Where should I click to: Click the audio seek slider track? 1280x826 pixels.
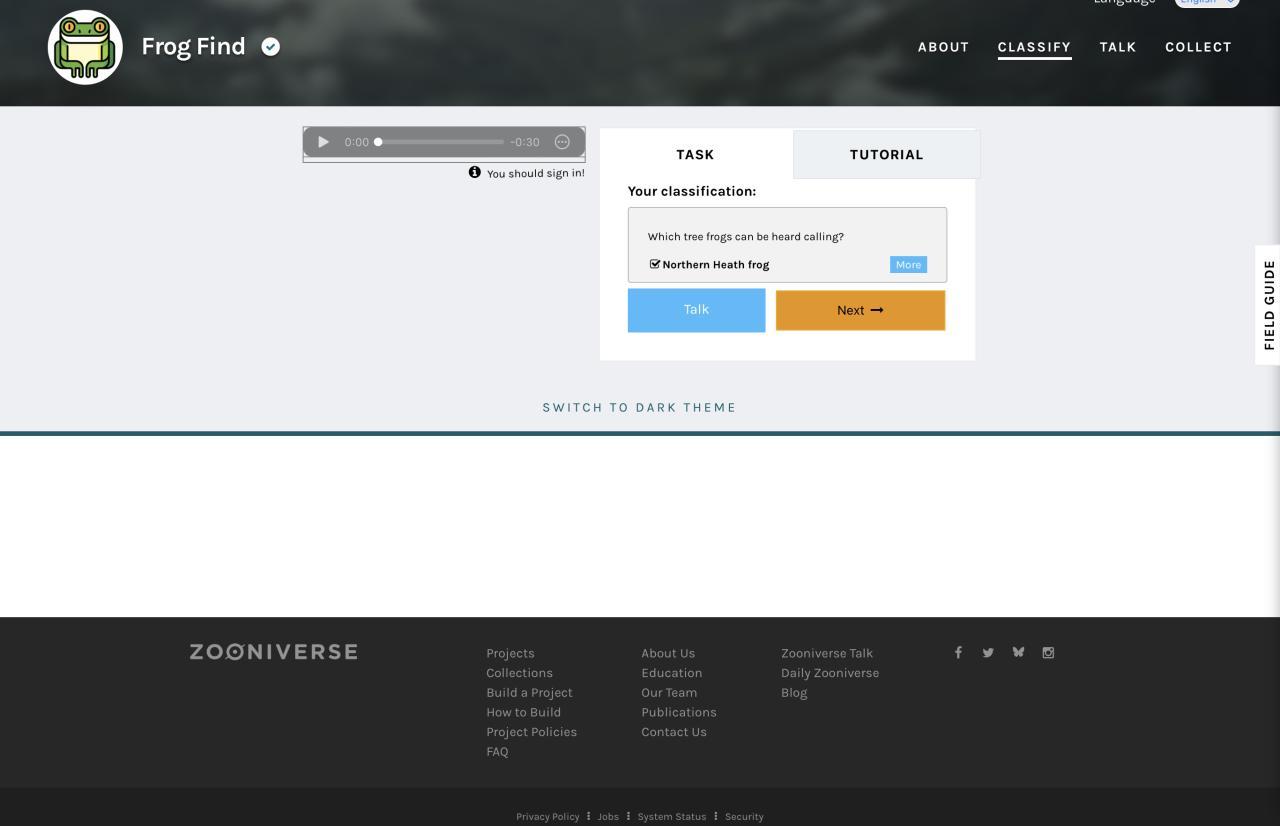tap(441, 142)
